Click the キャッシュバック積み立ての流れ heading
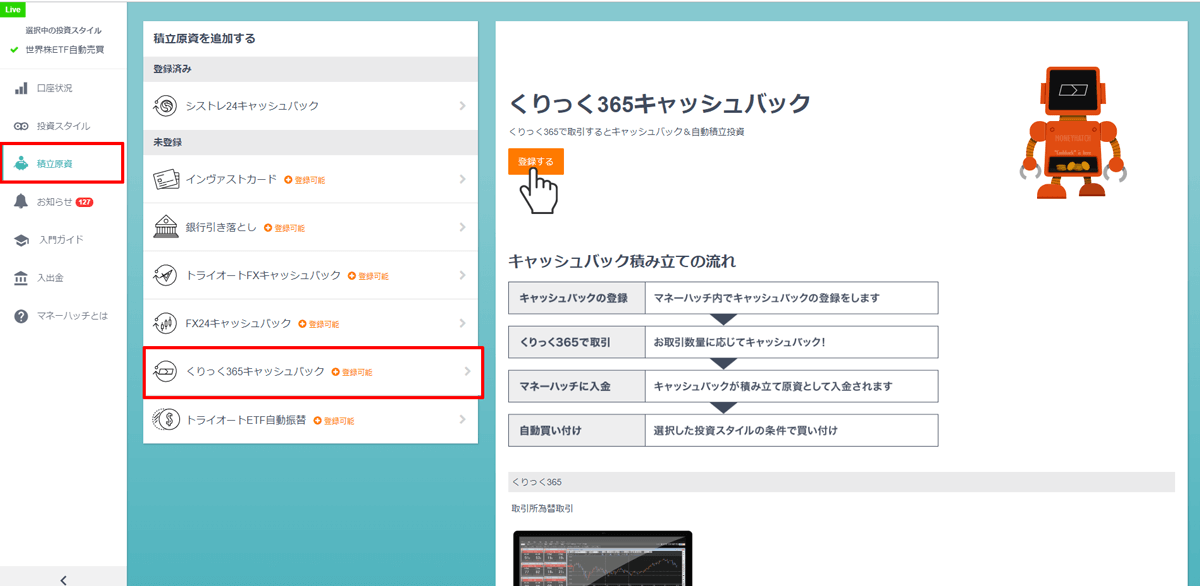 tap(622, 262)
